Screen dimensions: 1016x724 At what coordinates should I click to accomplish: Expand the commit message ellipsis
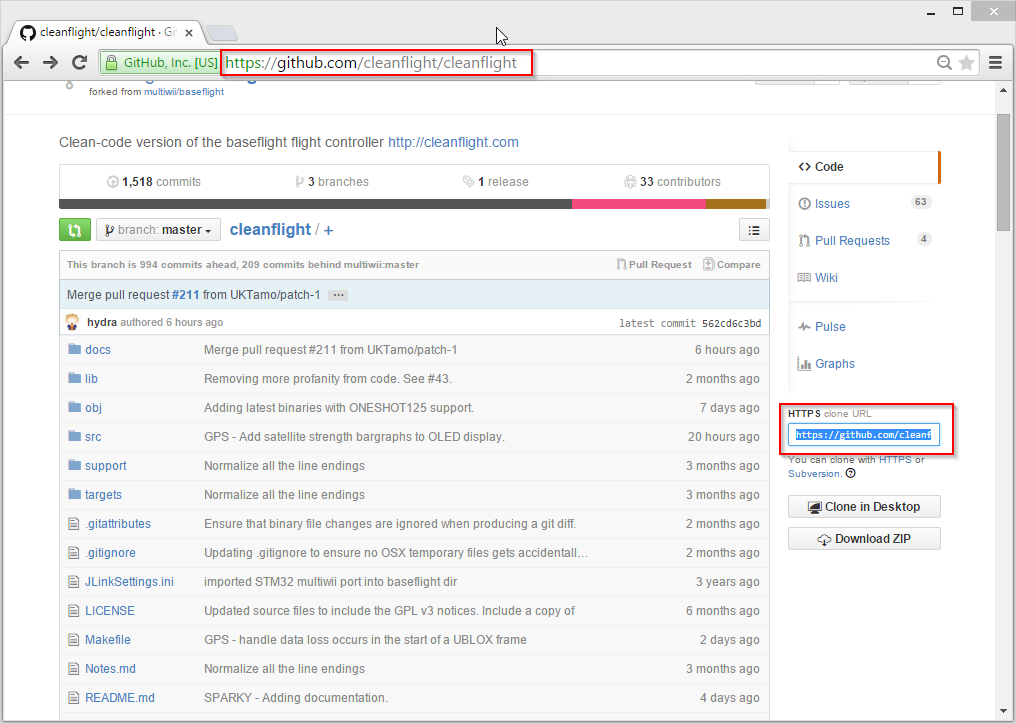pos(338,295)
